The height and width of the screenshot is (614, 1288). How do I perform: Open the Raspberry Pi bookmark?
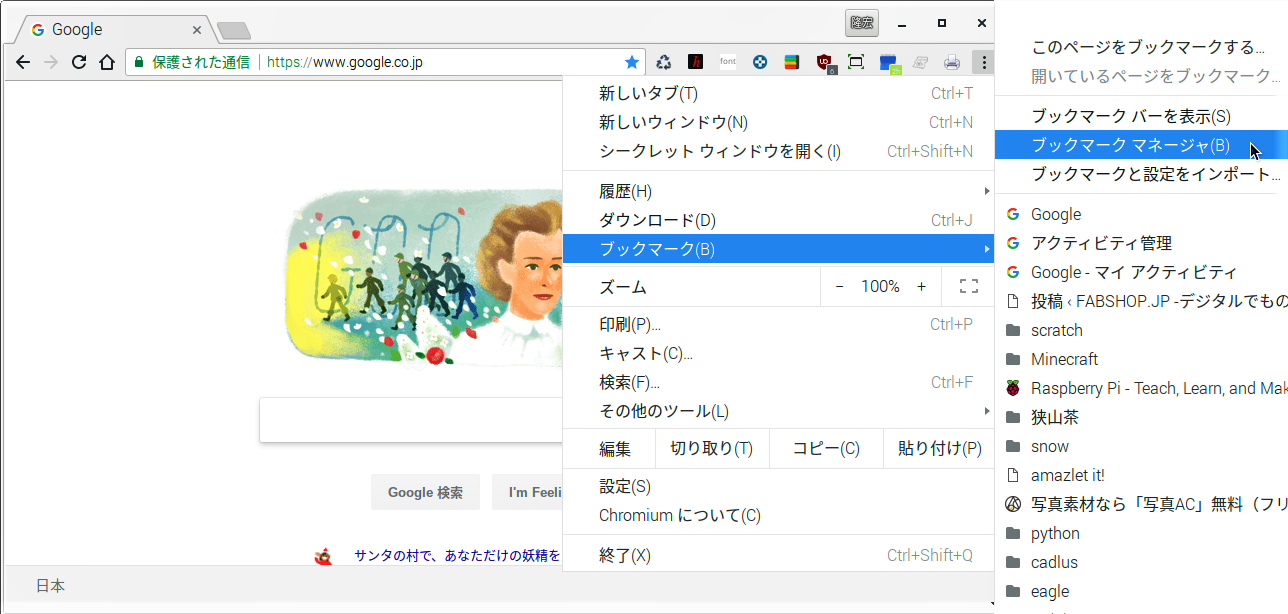click(1142, 388)
